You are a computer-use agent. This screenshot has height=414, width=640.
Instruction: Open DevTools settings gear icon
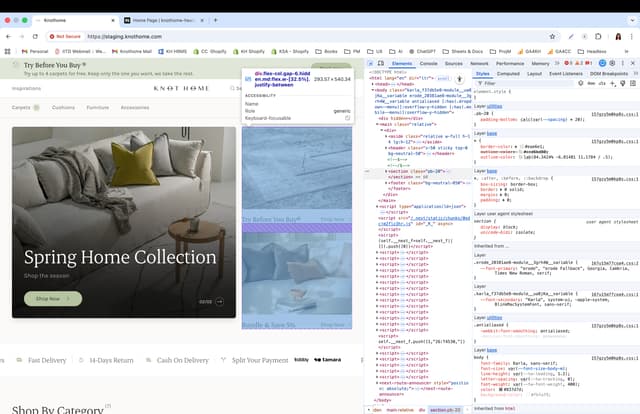point(612,63)
